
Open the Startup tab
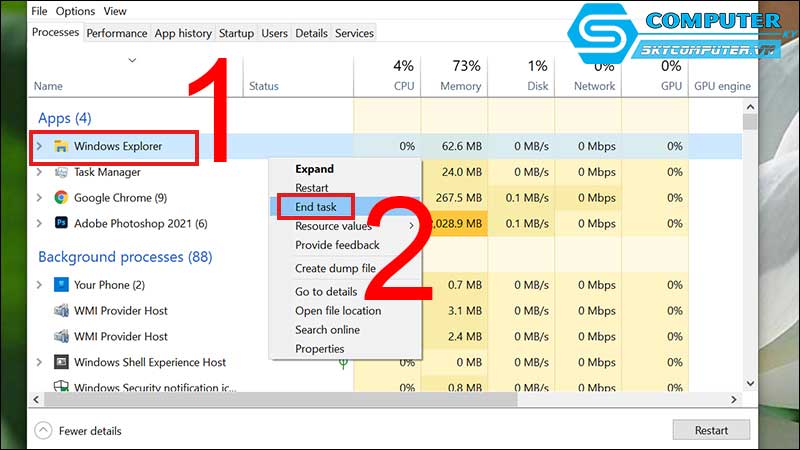point(236,33)
